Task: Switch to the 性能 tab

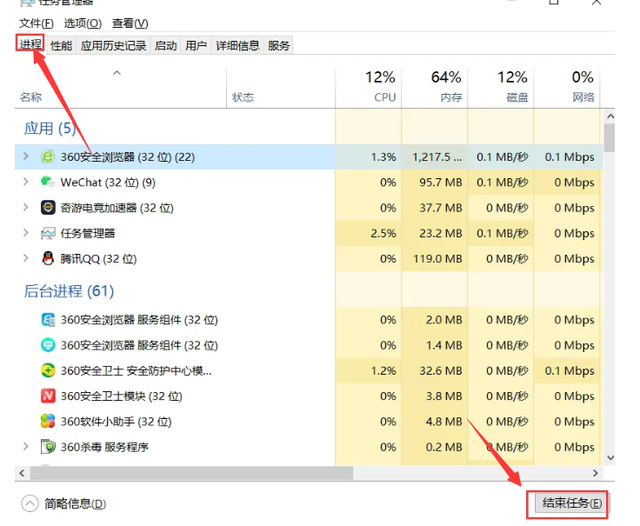Action: tap(61, 45)
